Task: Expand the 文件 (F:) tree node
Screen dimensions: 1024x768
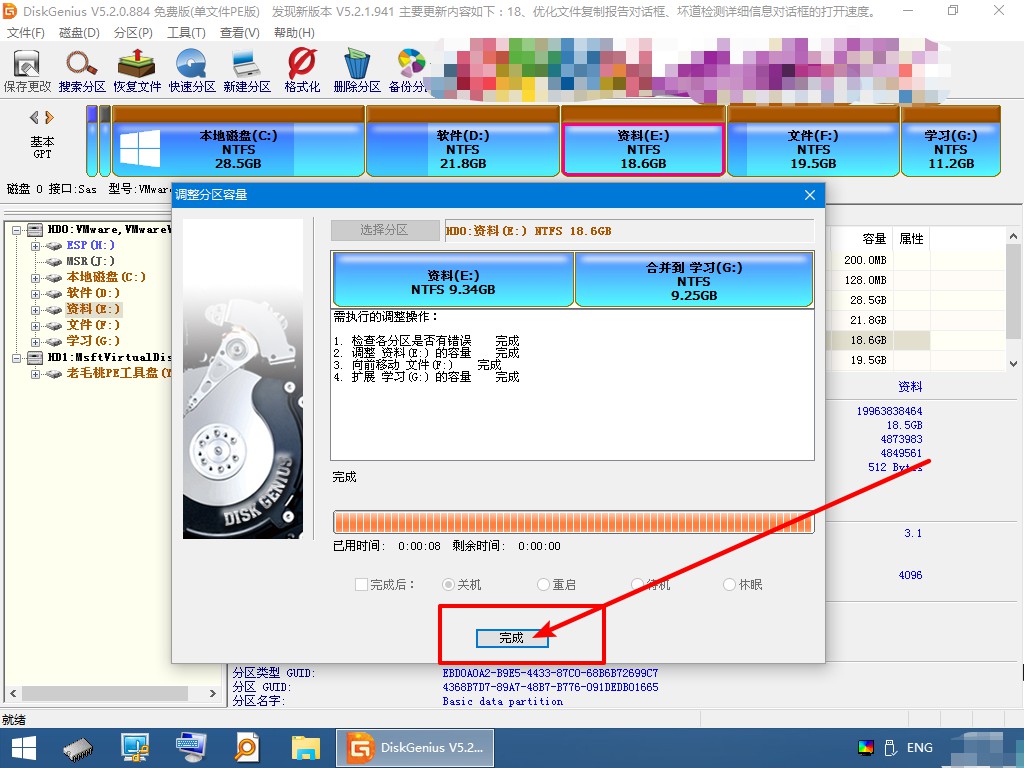Action: point(36,326)
